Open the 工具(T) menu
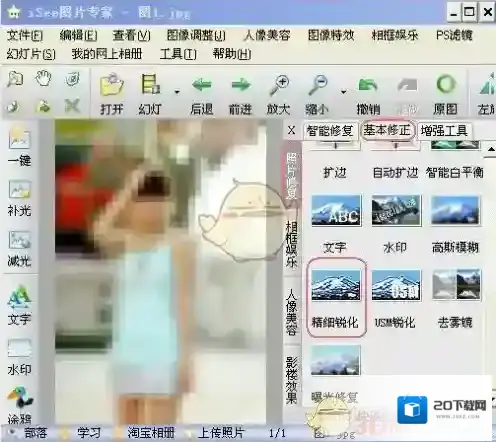 pyautogui.click(x=178, y=54)
